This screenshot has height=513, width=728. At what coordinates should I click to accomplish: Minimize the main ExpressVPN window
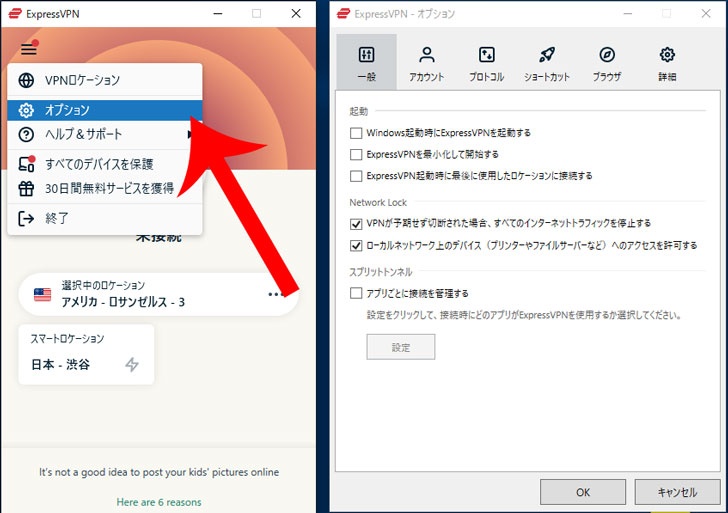[218, 14]
